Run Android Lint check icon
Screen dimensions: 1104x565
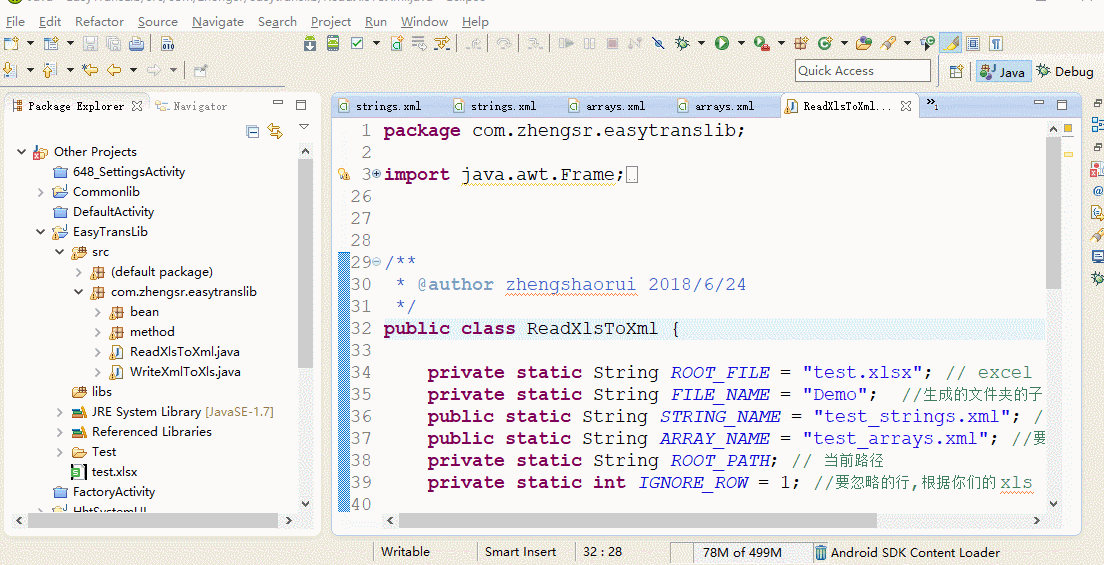click(x=357, y=44)
